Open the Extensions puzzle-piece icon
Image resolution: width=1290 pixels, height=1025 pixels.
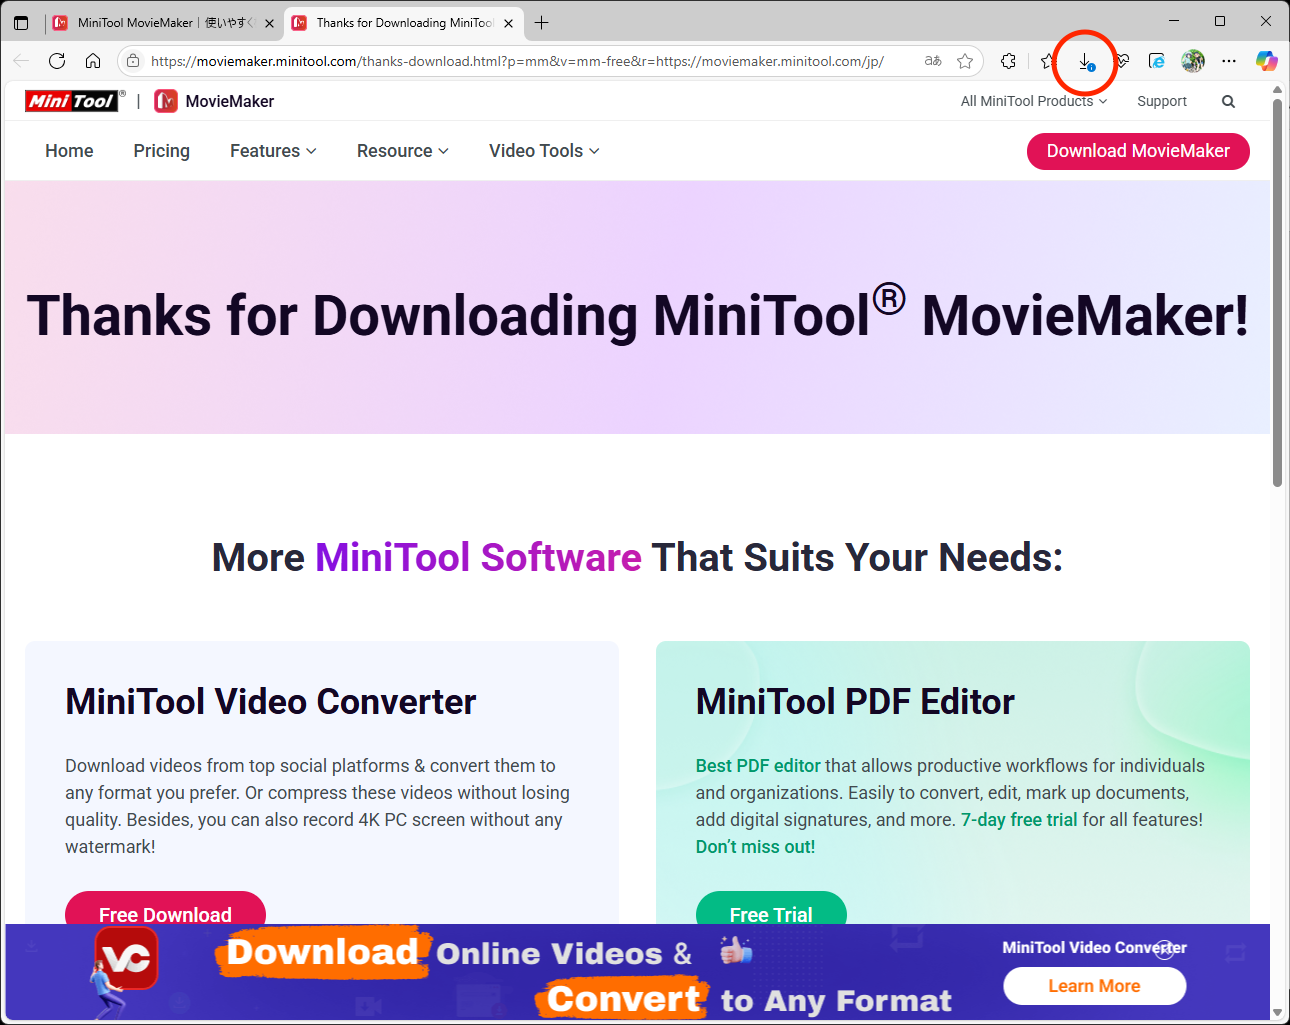click(1008, 61)
